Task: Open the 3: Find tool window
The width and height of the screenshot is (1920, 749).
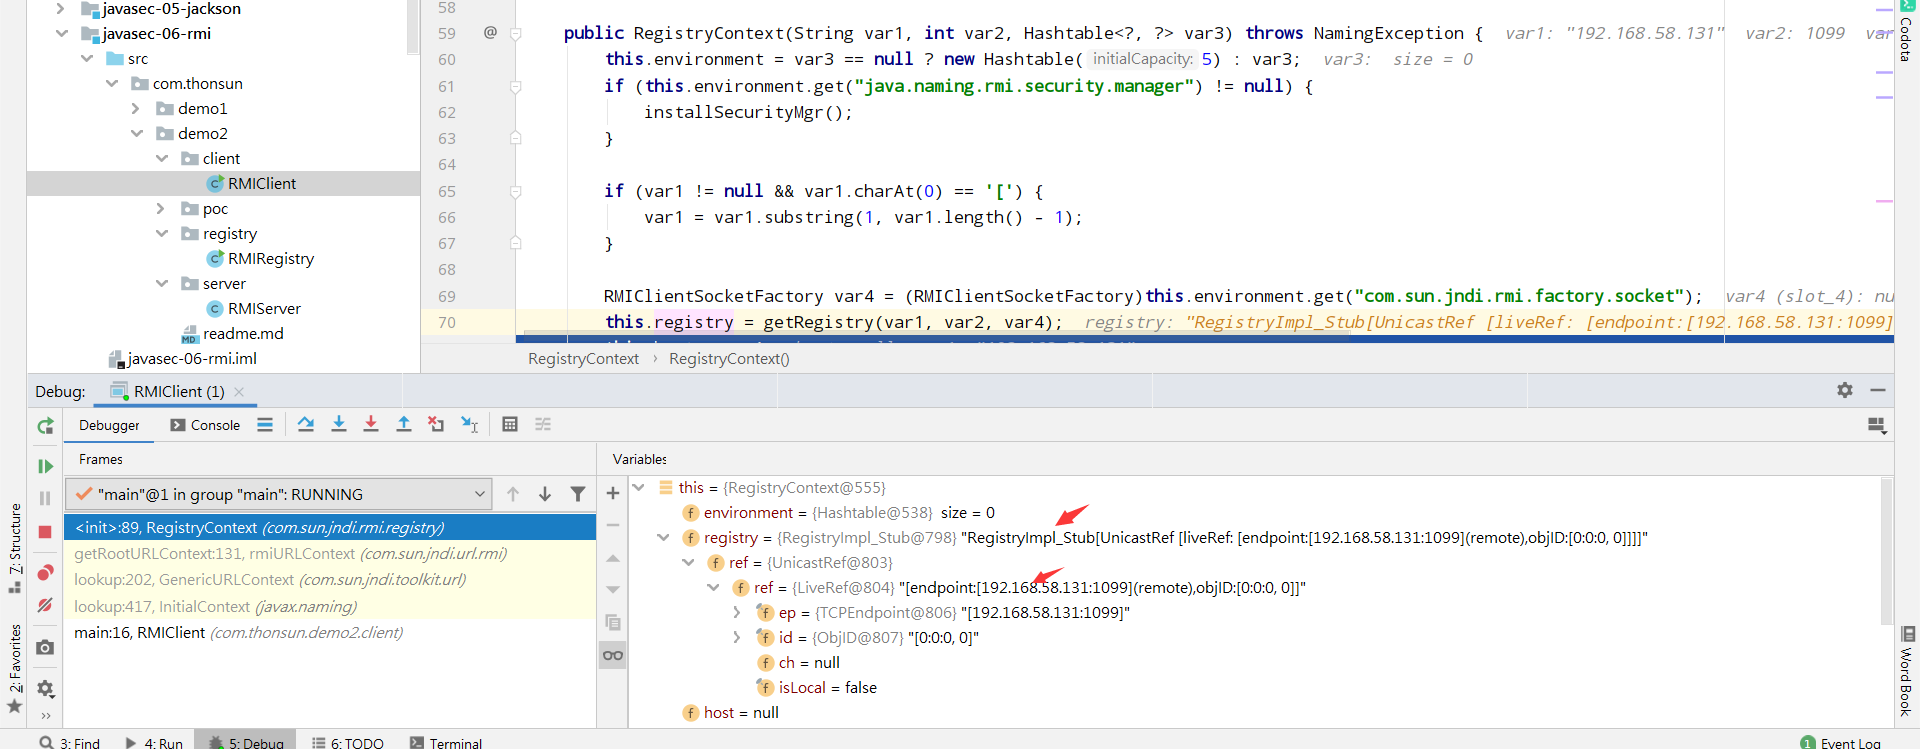Action: tap(70, 742)
